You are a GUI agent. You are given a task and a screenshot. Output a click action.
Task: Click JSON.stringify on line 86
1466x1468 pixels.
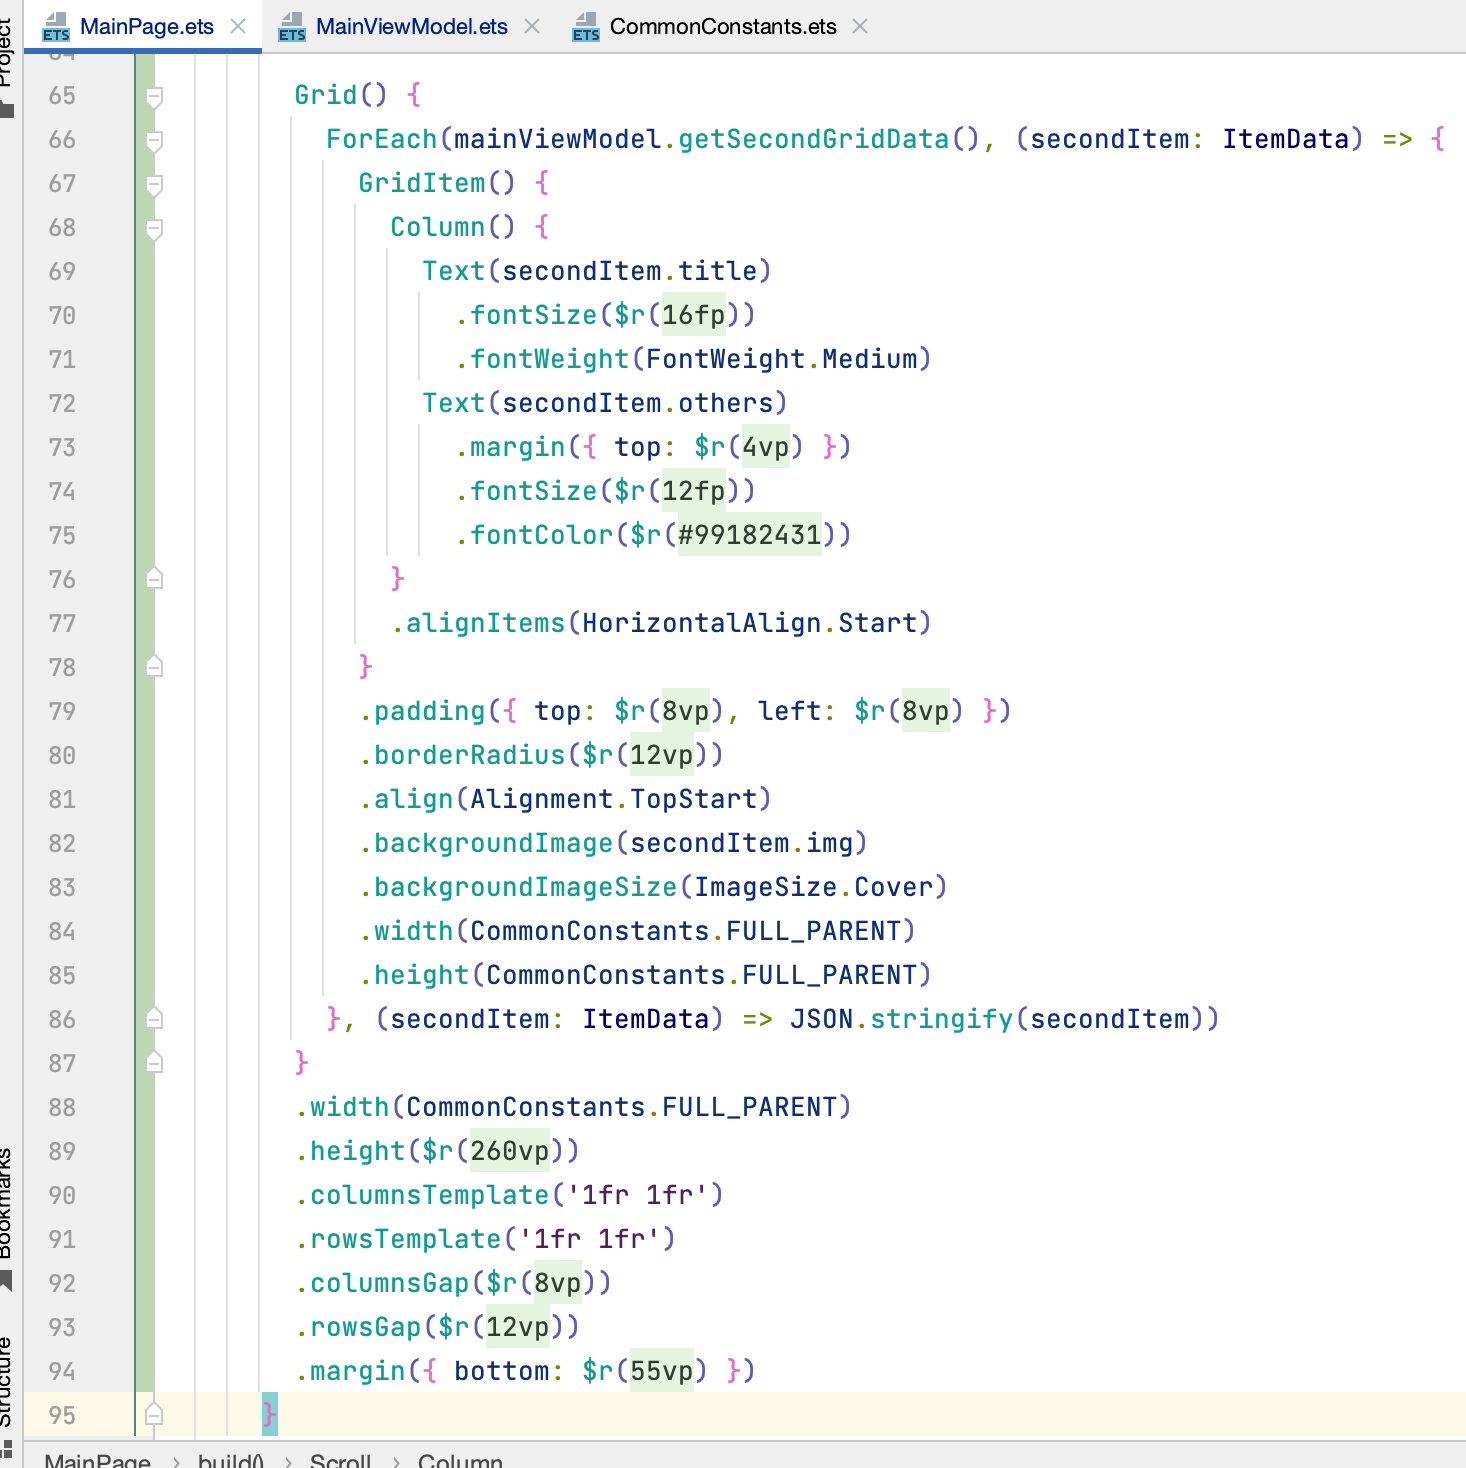click(x=902, y=1019)
